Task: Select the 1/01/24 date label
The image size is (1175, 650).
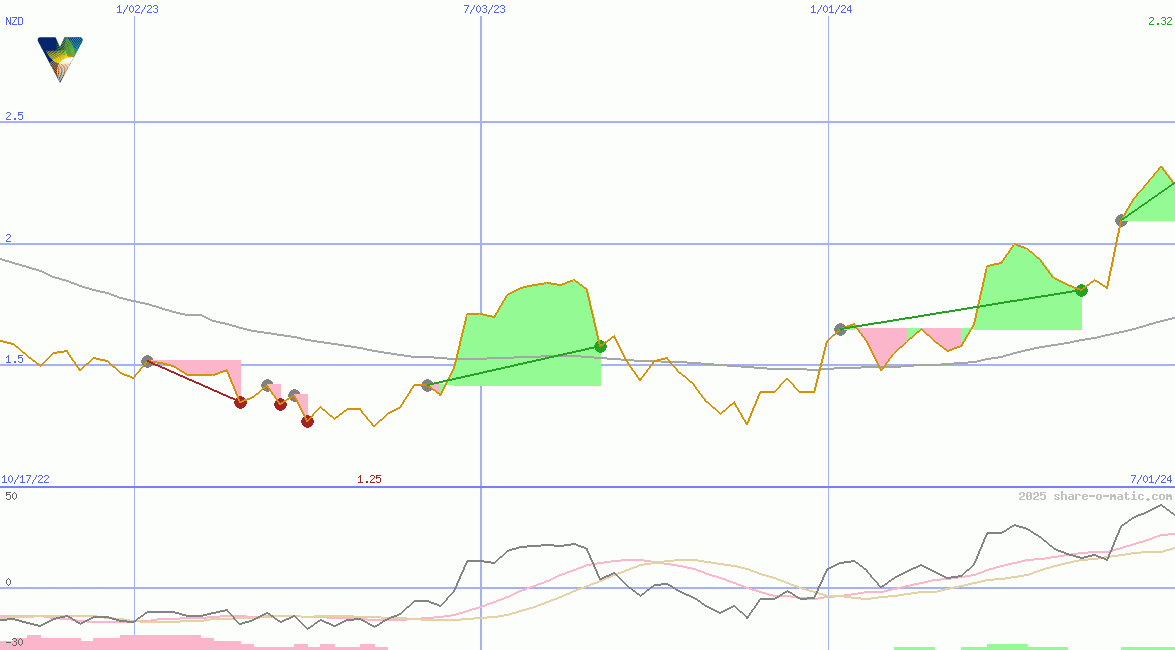Action: point(830,9)
